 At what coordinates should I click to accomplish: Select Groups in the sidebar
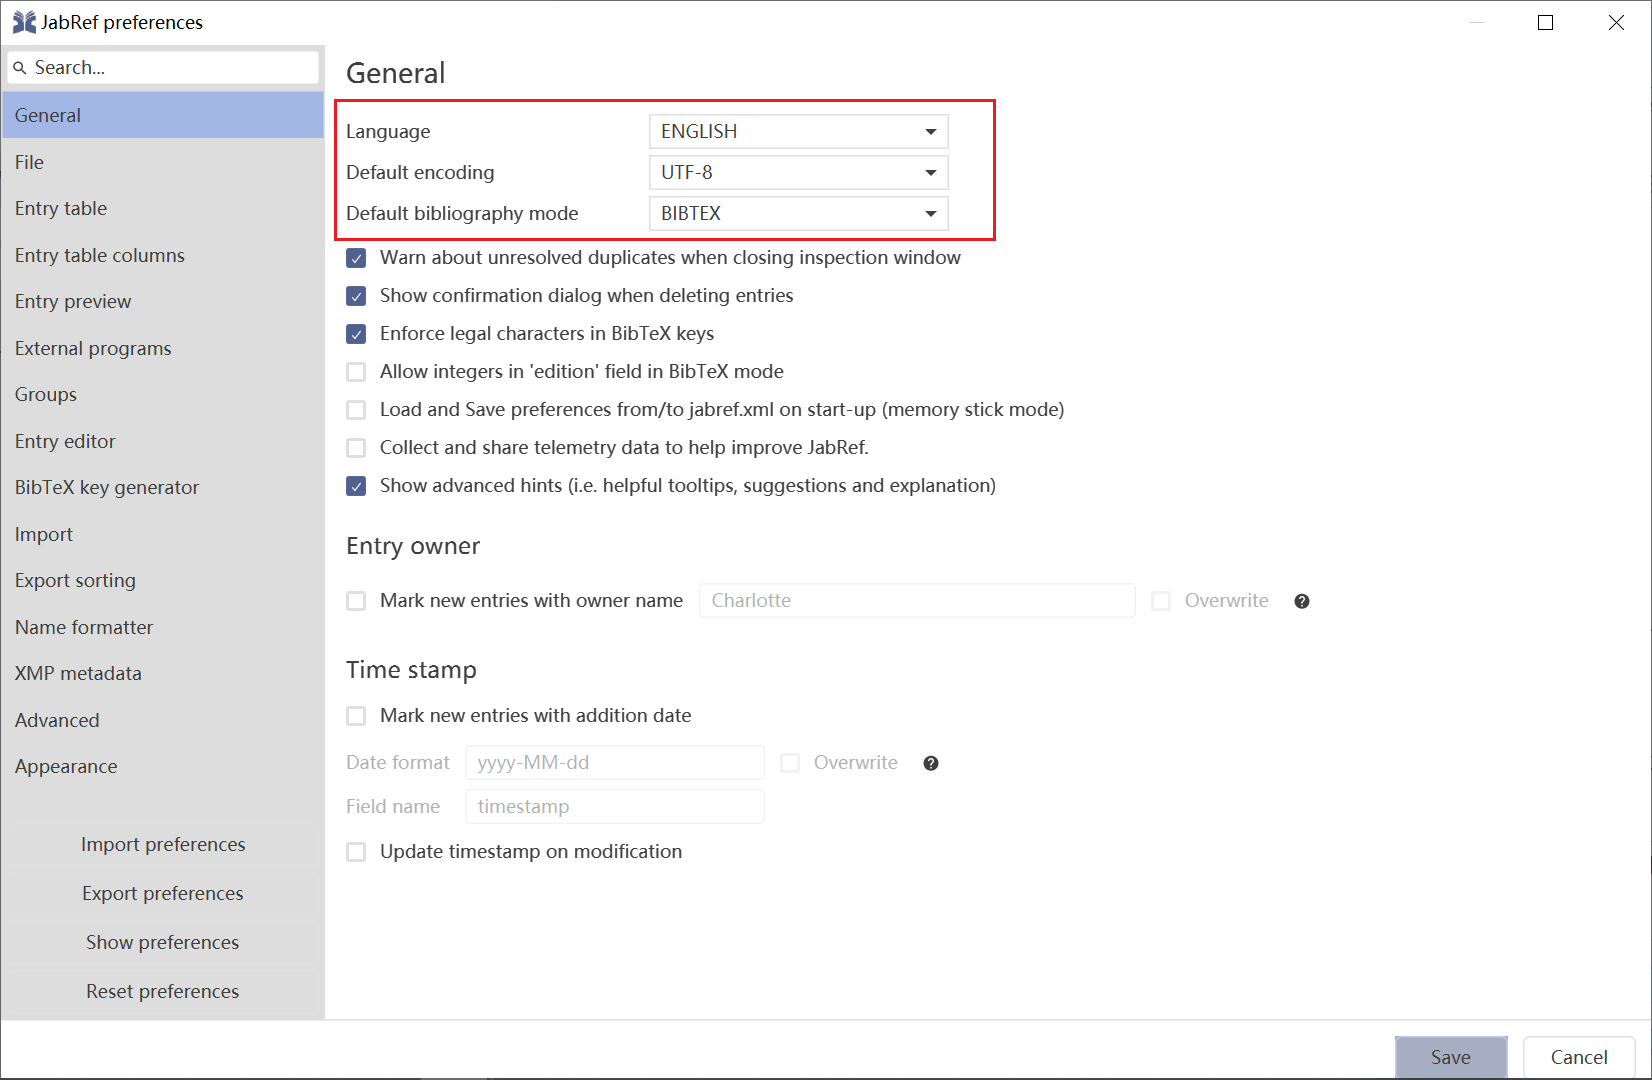pos(162,394)
